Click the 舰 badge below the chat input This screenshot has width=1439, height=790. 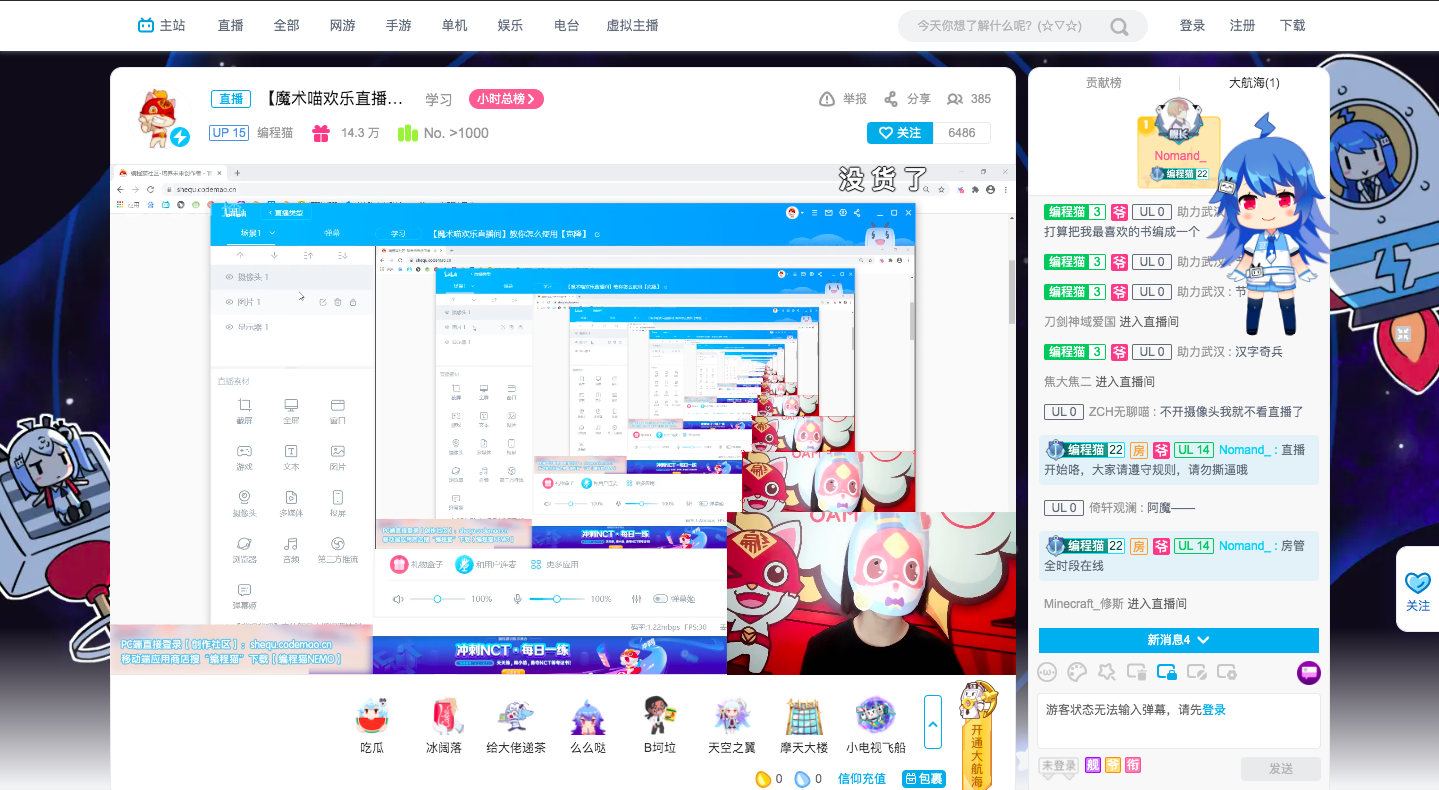coord(1094,765)
